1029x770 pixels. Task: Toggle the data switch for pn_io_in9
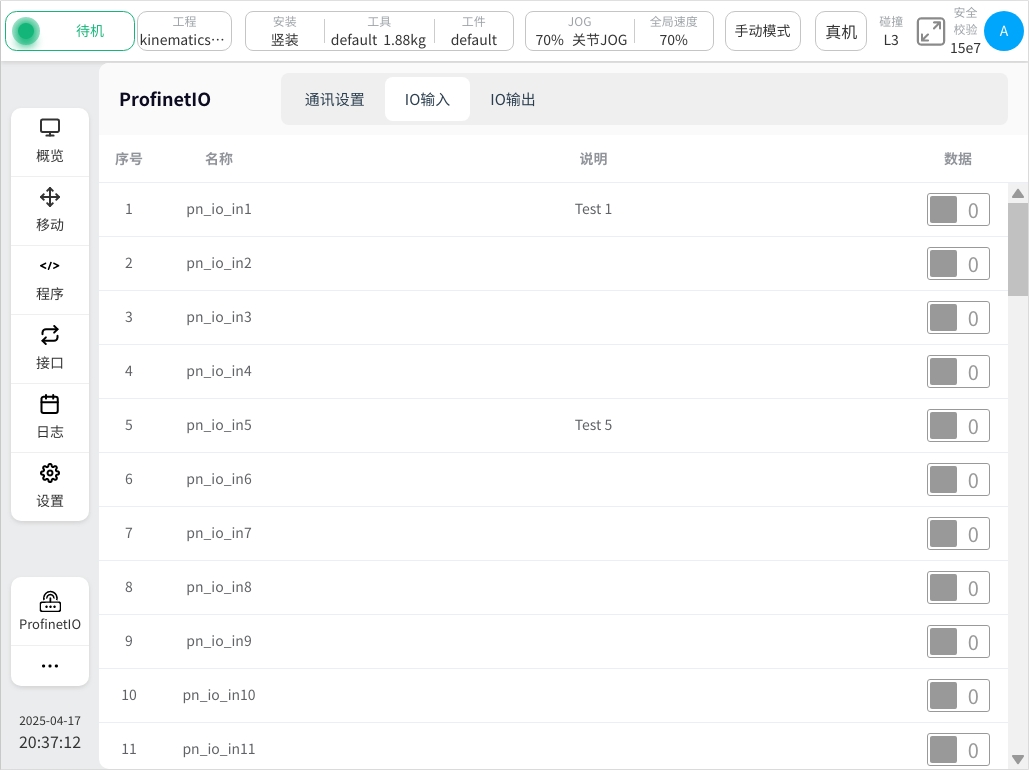click(x=957, y=642)
